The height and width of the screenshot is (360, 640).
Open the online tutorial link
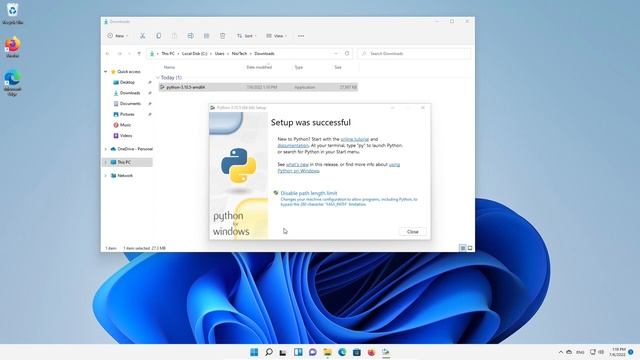355,139
